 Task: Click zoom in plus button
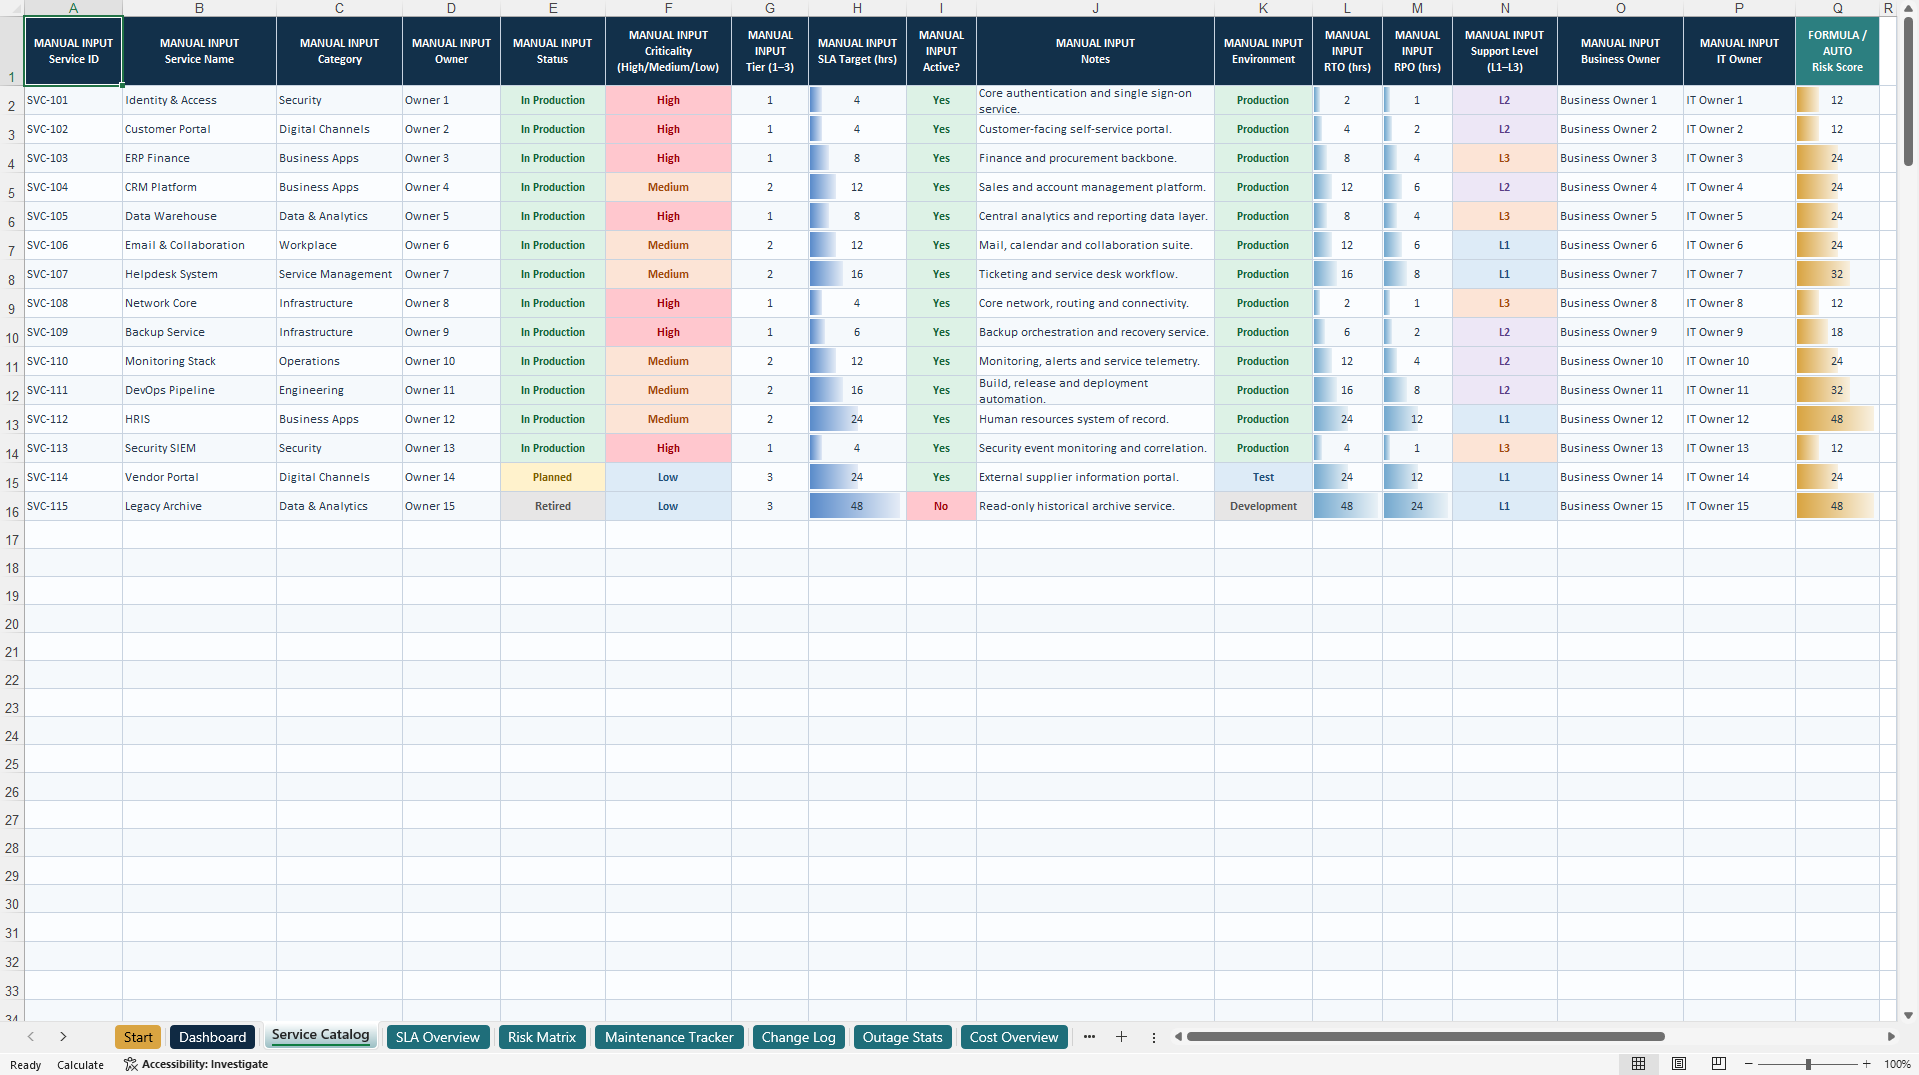[x=1867, y=1064]
